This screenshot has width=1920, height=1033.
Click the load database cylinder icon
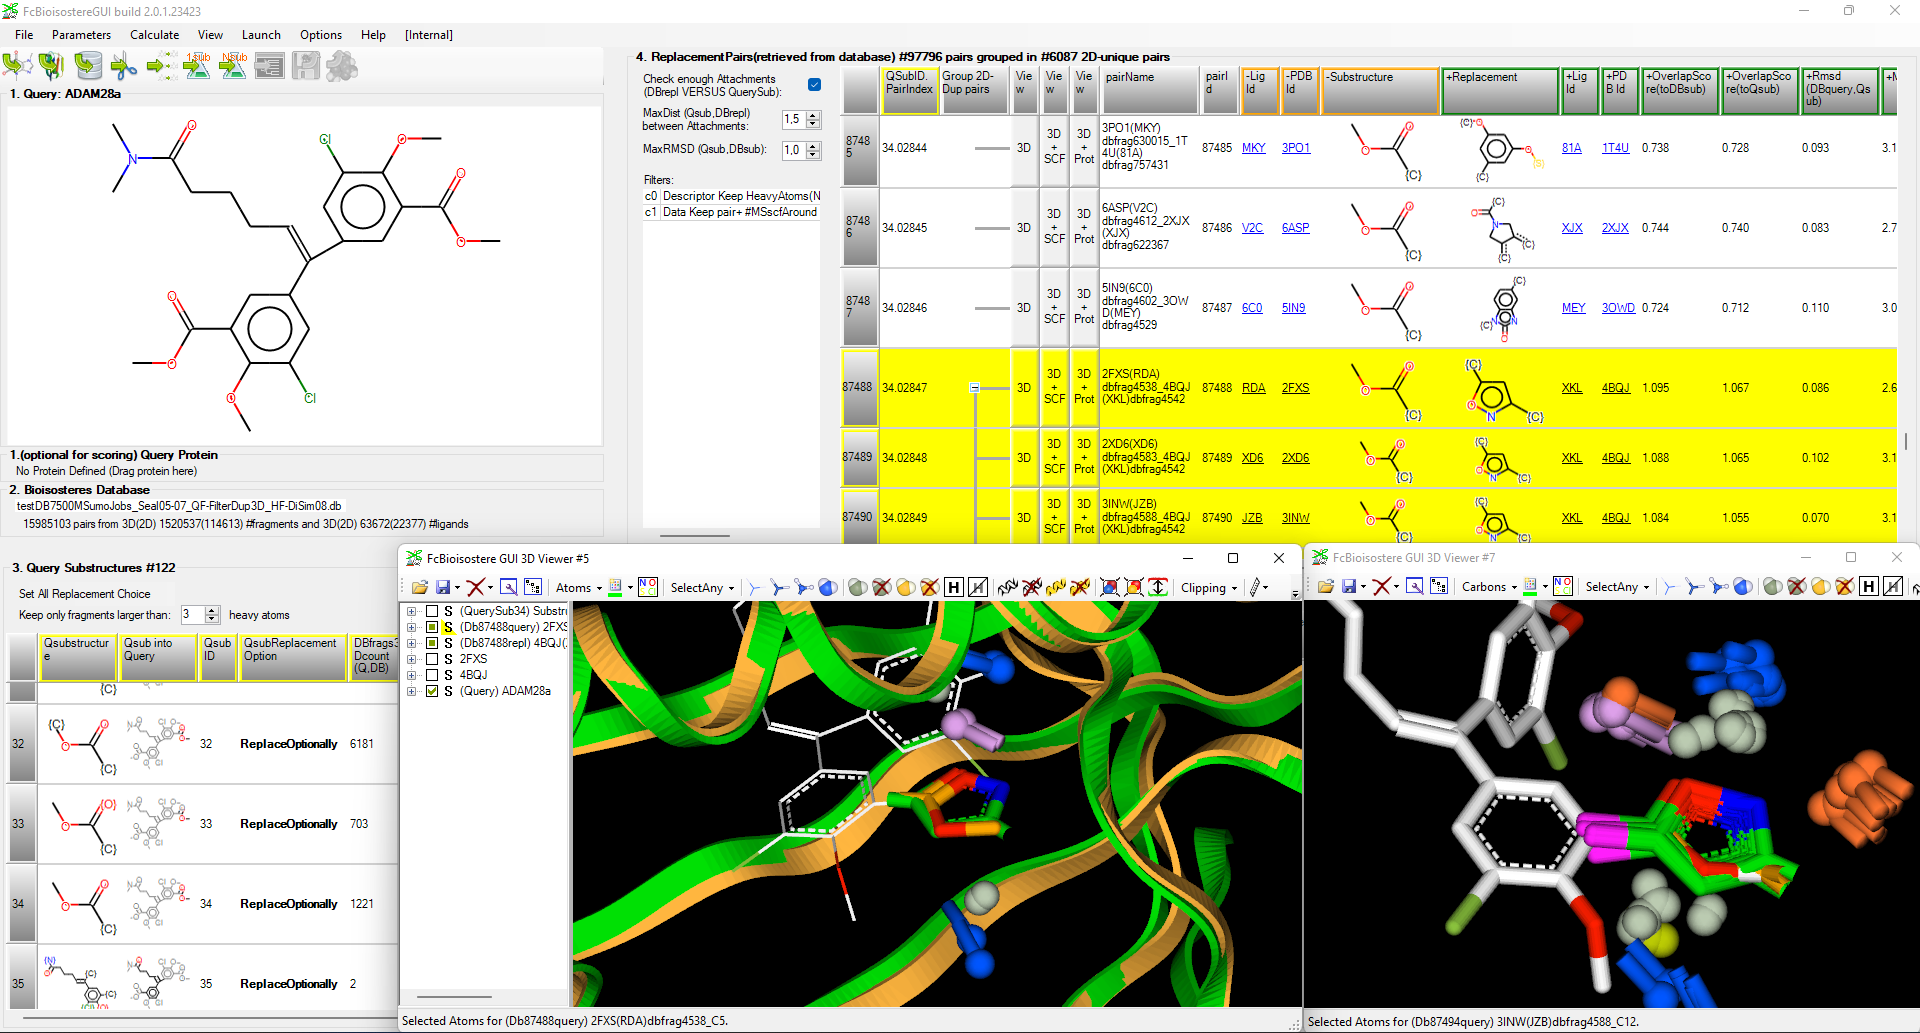coord(88,66)
